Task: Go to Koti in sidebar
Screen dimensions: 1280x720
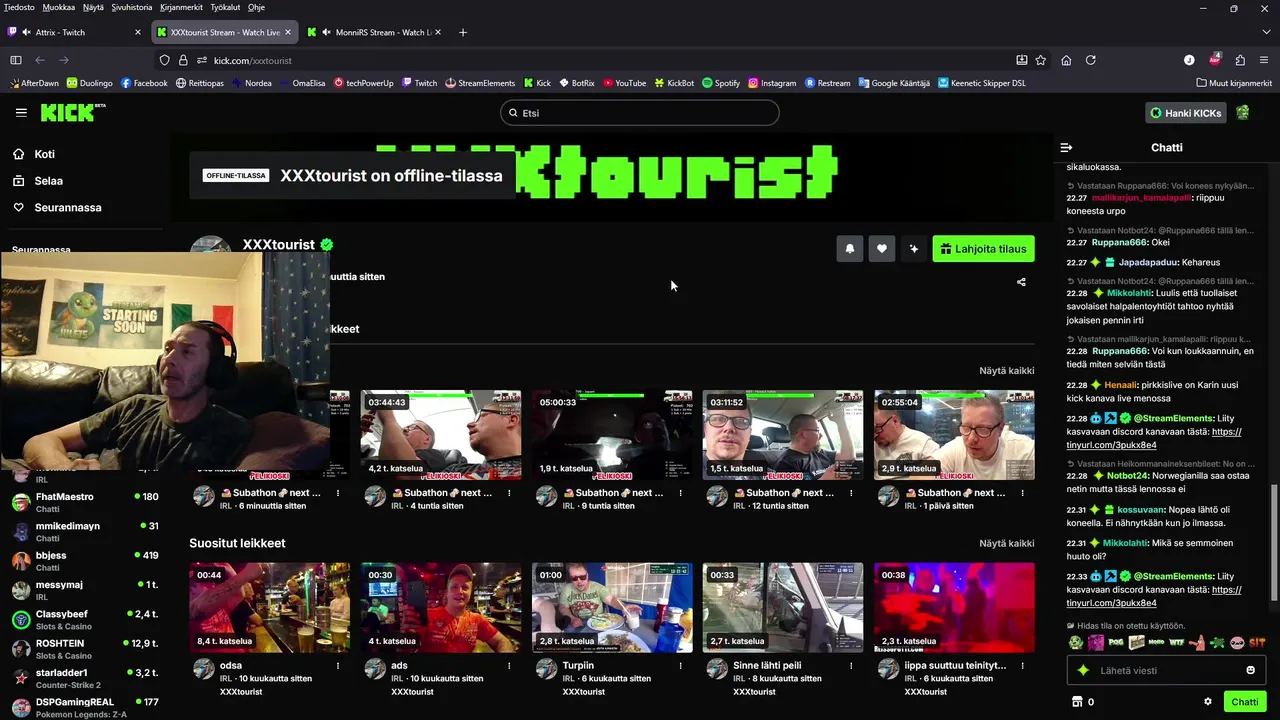Action: pos(44,154)
